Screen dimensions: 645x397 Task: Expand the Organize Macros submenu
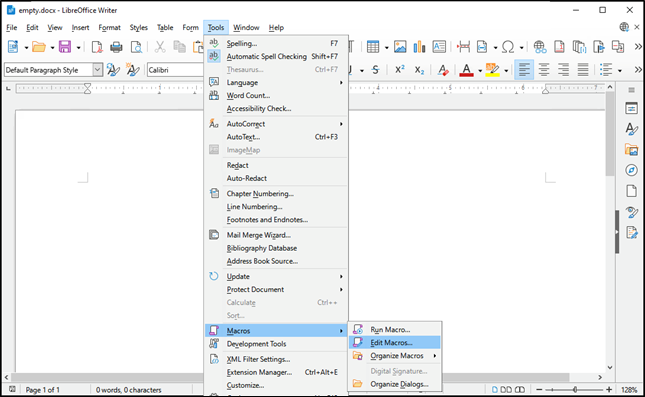[x=395, y=356]
